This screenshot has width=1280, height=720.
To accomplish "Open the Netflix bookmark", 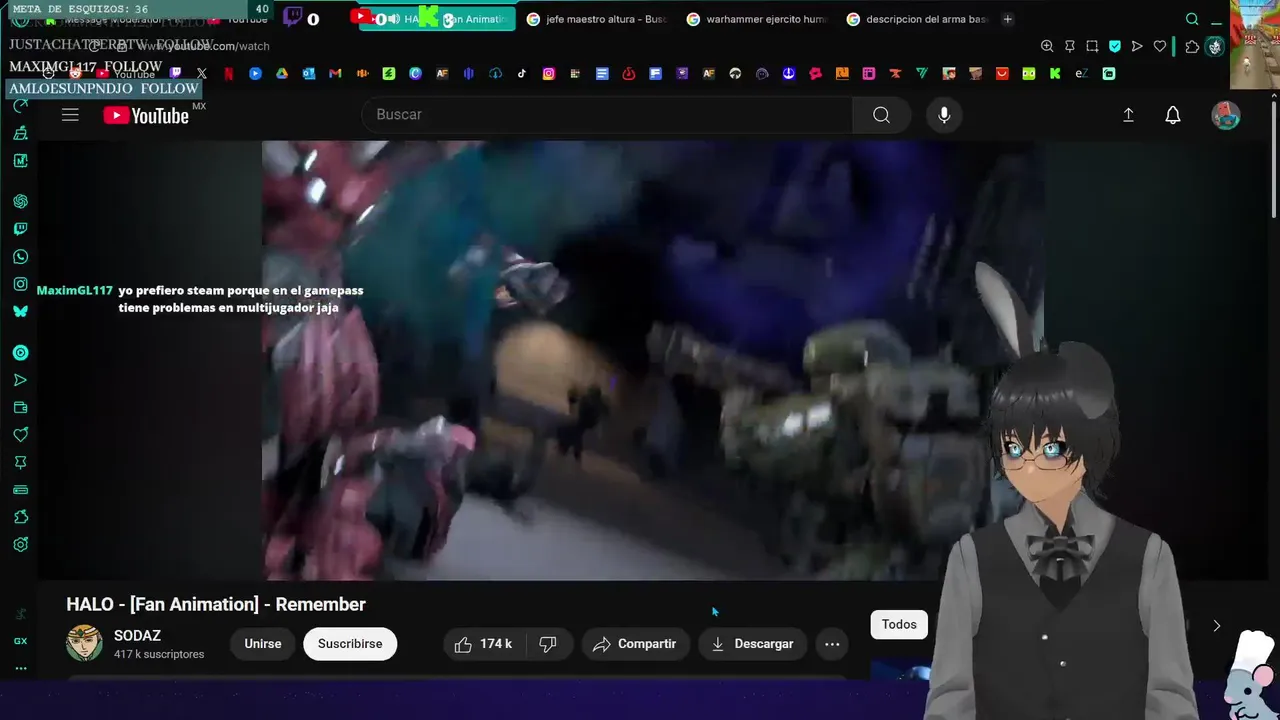I will (x=228, y=74).
